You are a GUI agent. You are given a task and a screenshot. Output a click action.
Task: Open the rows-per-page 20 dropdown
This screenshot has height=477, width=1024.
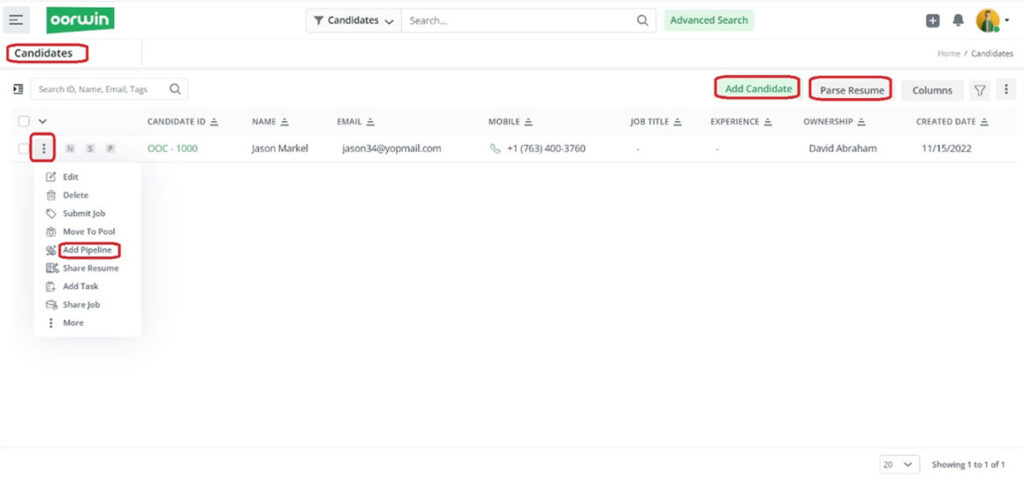900,465
